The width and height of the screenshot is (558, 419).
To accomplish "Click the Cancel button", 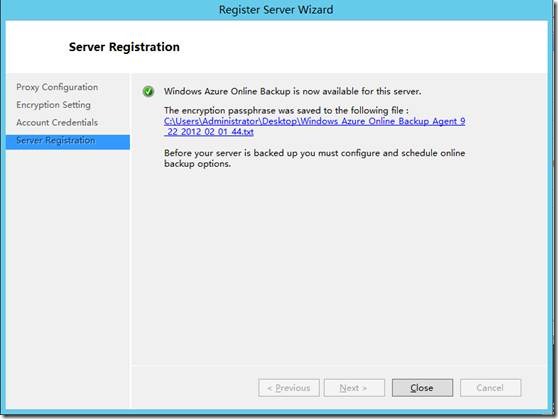I will click(x=490, y=388).
